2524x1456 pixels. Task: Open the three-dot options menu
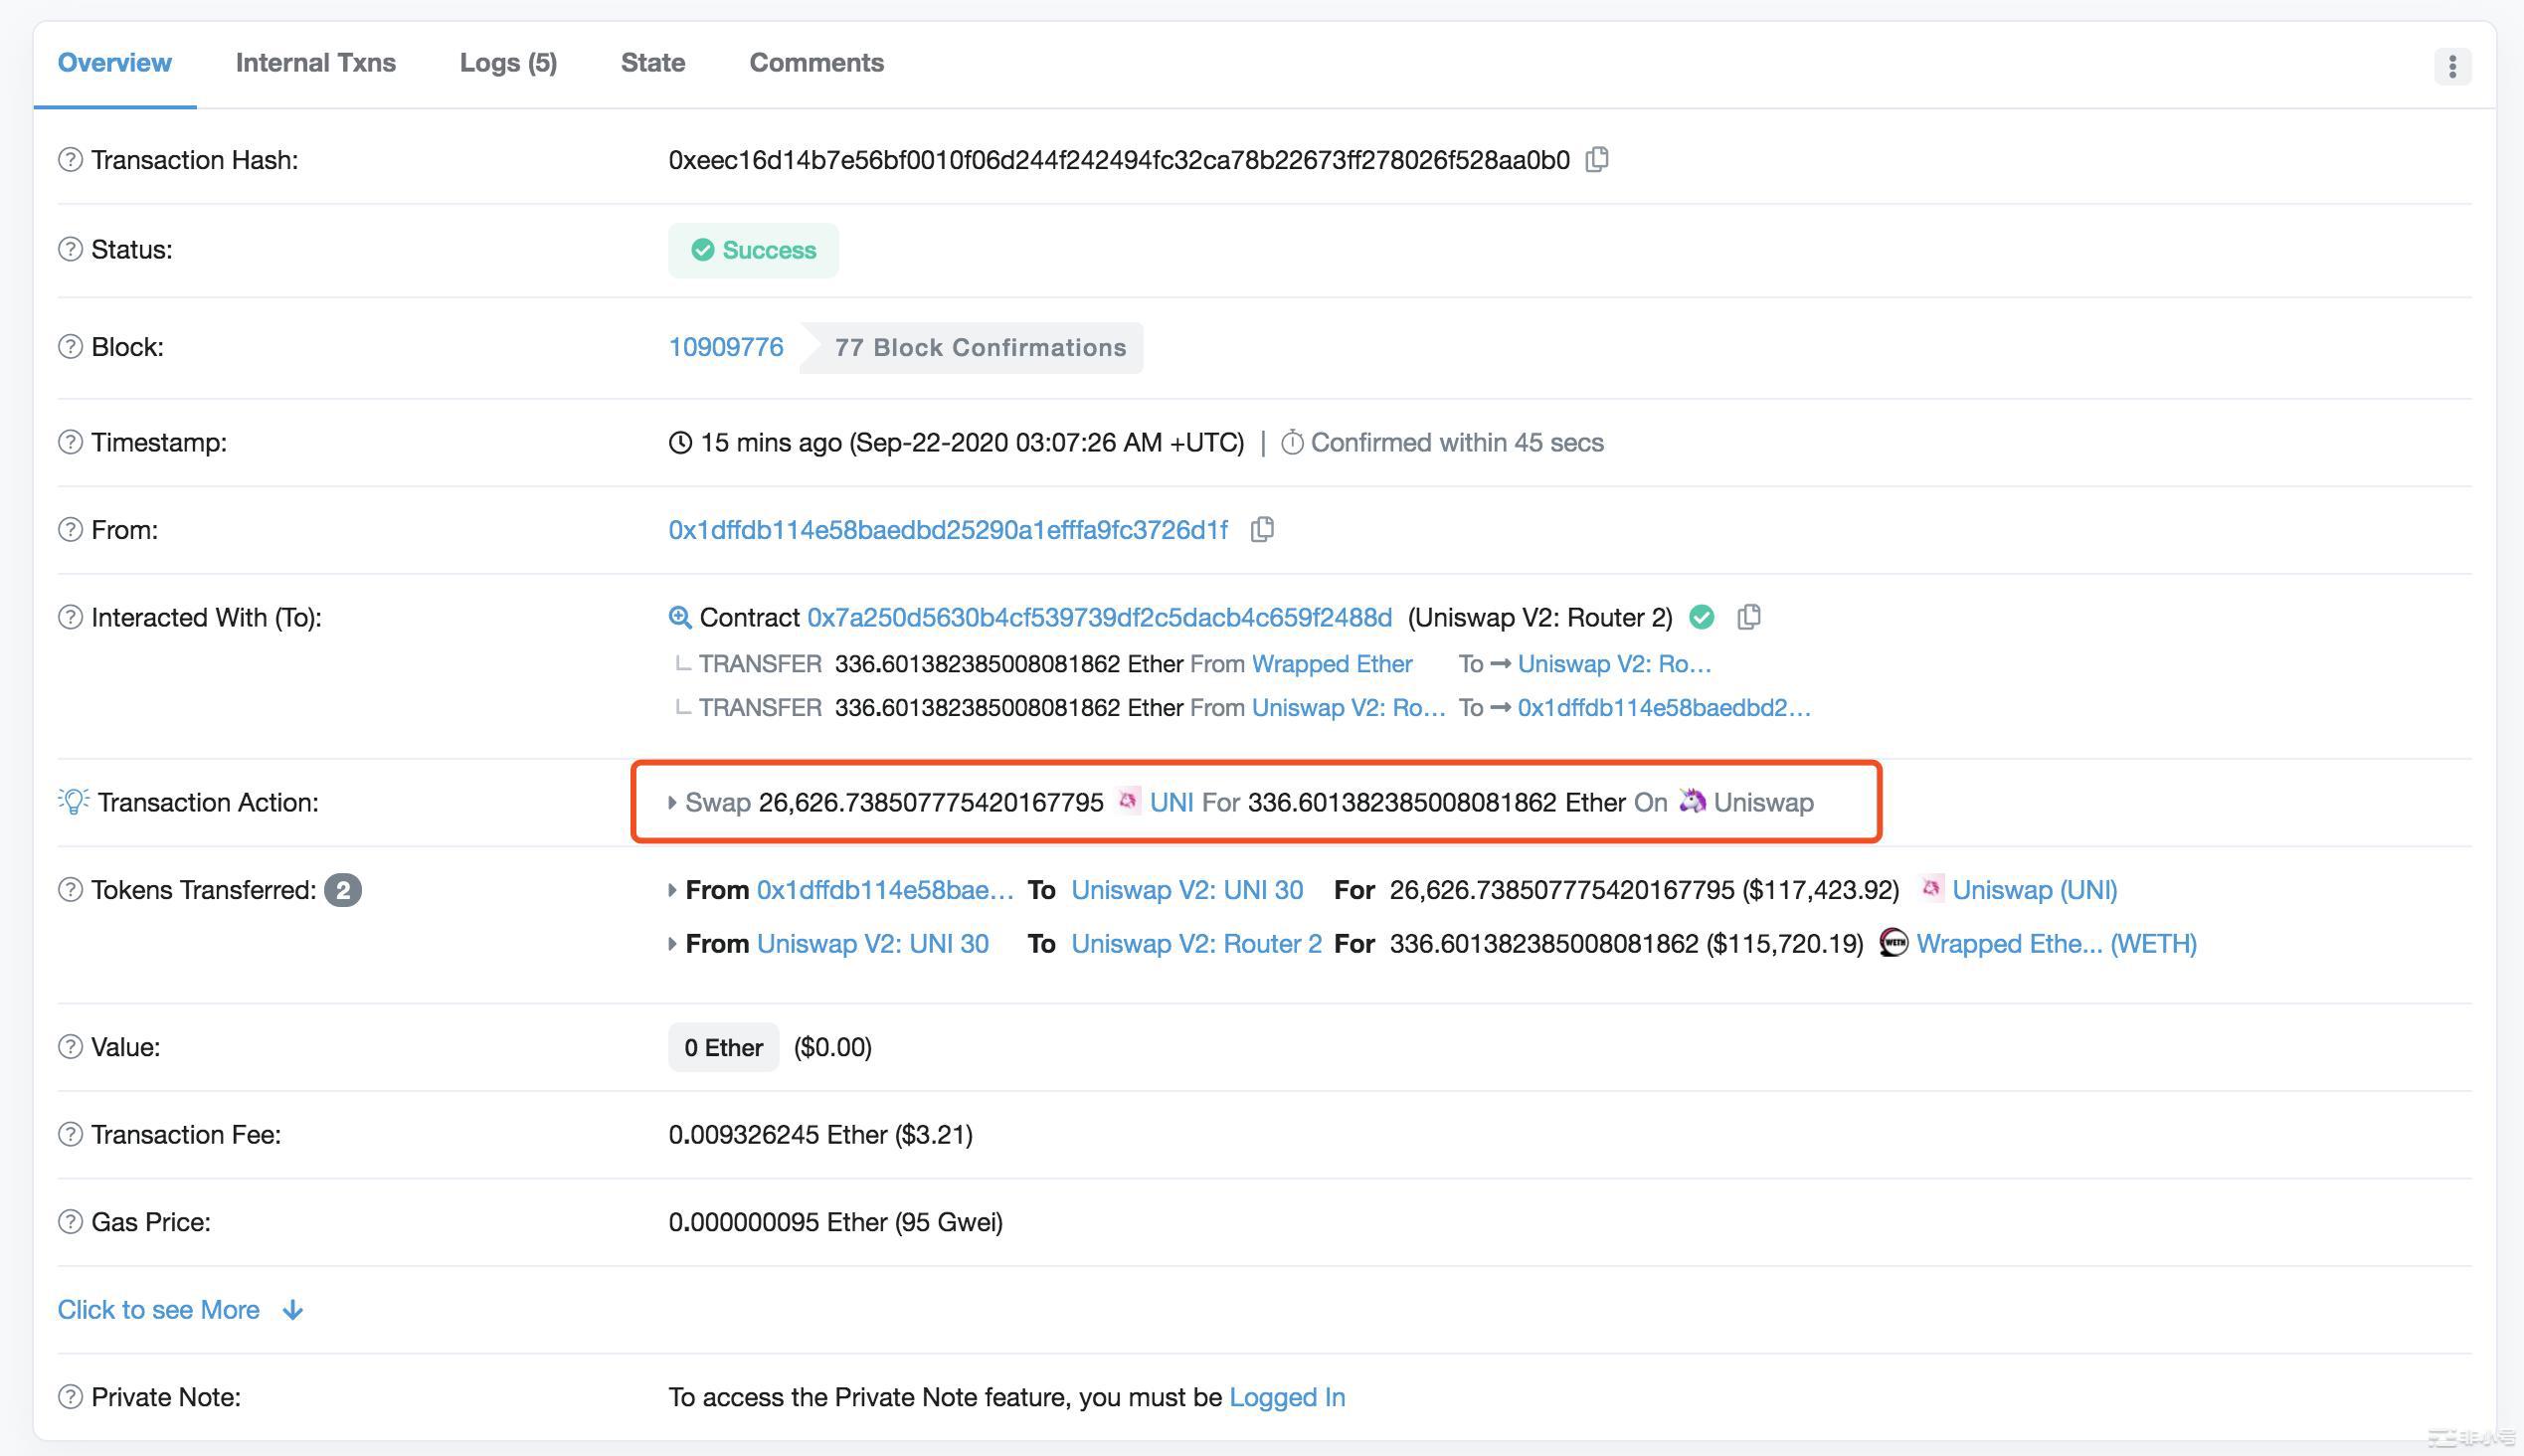2451,66
